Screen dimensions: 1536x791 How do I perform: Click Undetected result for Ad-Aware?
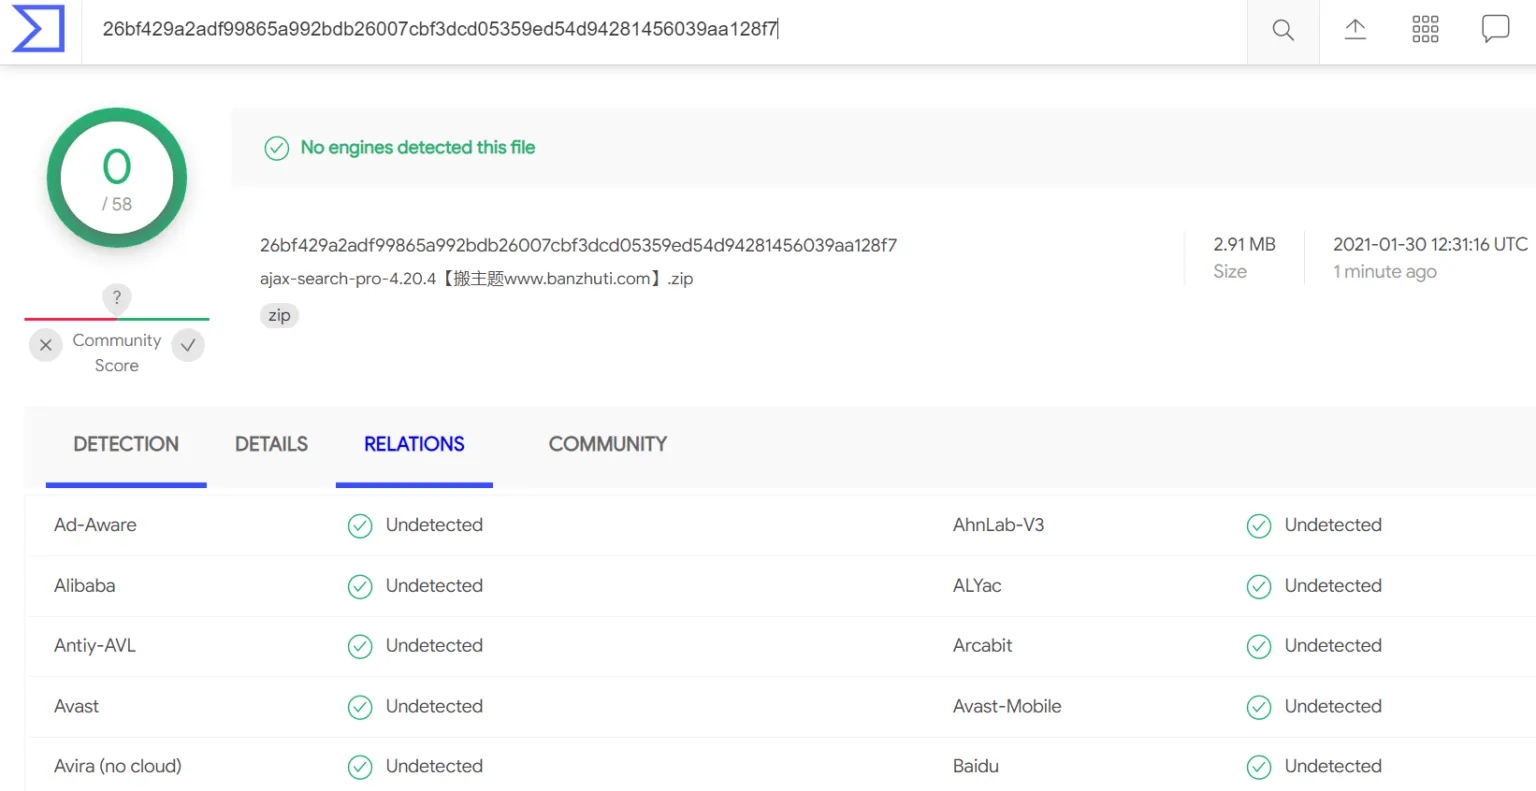click(x=434, y=525)
